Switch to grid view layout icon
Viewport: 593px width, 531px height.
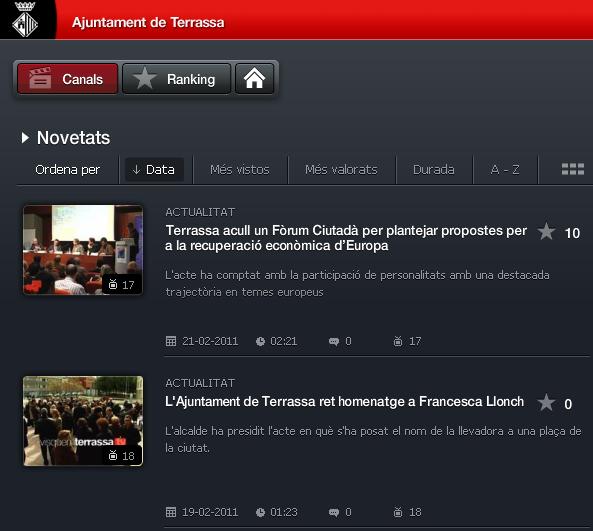pyautogui.click(x=573, y=169)
